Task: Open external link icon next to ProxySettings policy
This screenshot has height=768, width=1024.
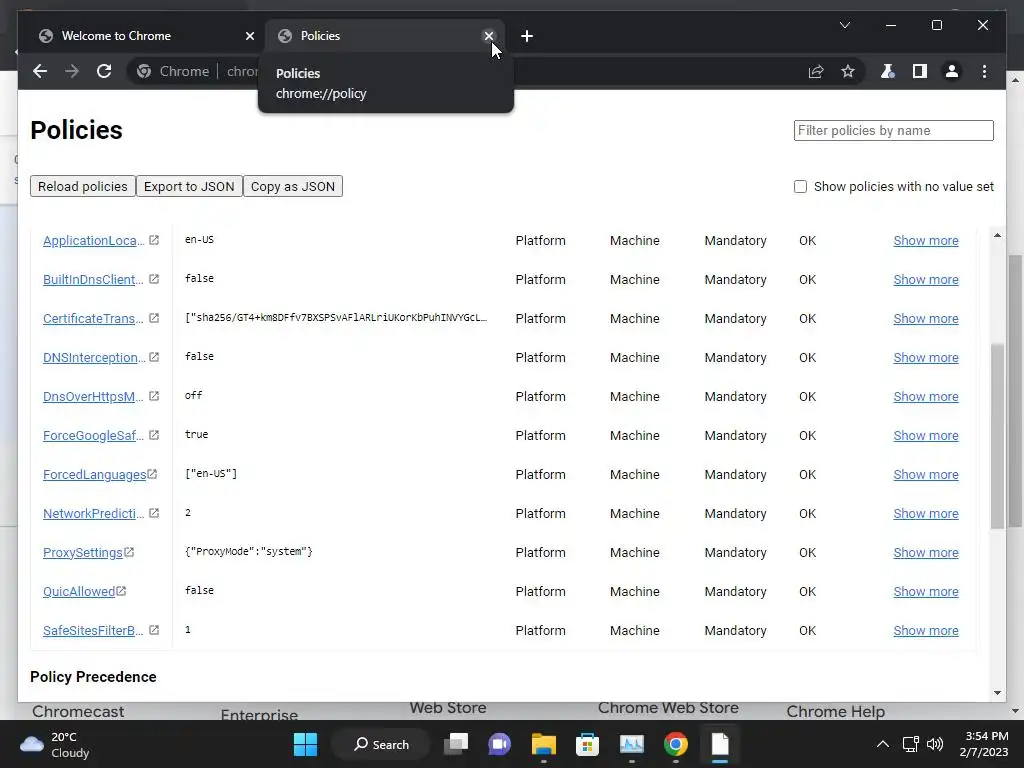Action: point(129,552)
